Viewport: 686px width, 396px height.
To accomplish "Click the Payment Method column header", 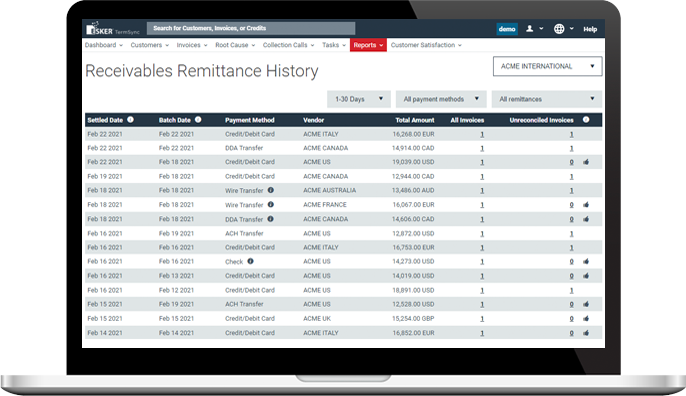I will [249, 120].
